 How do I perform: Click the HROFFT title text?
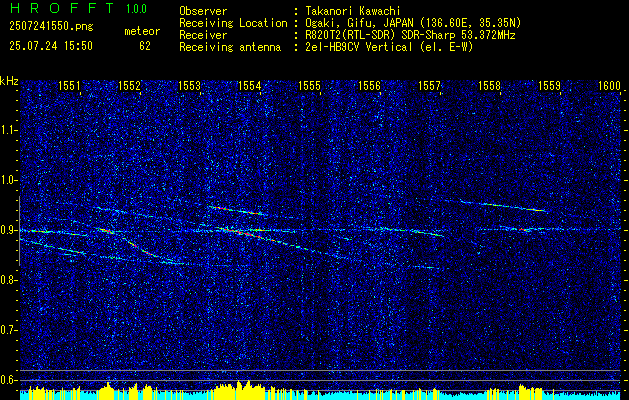coord(62,8)
